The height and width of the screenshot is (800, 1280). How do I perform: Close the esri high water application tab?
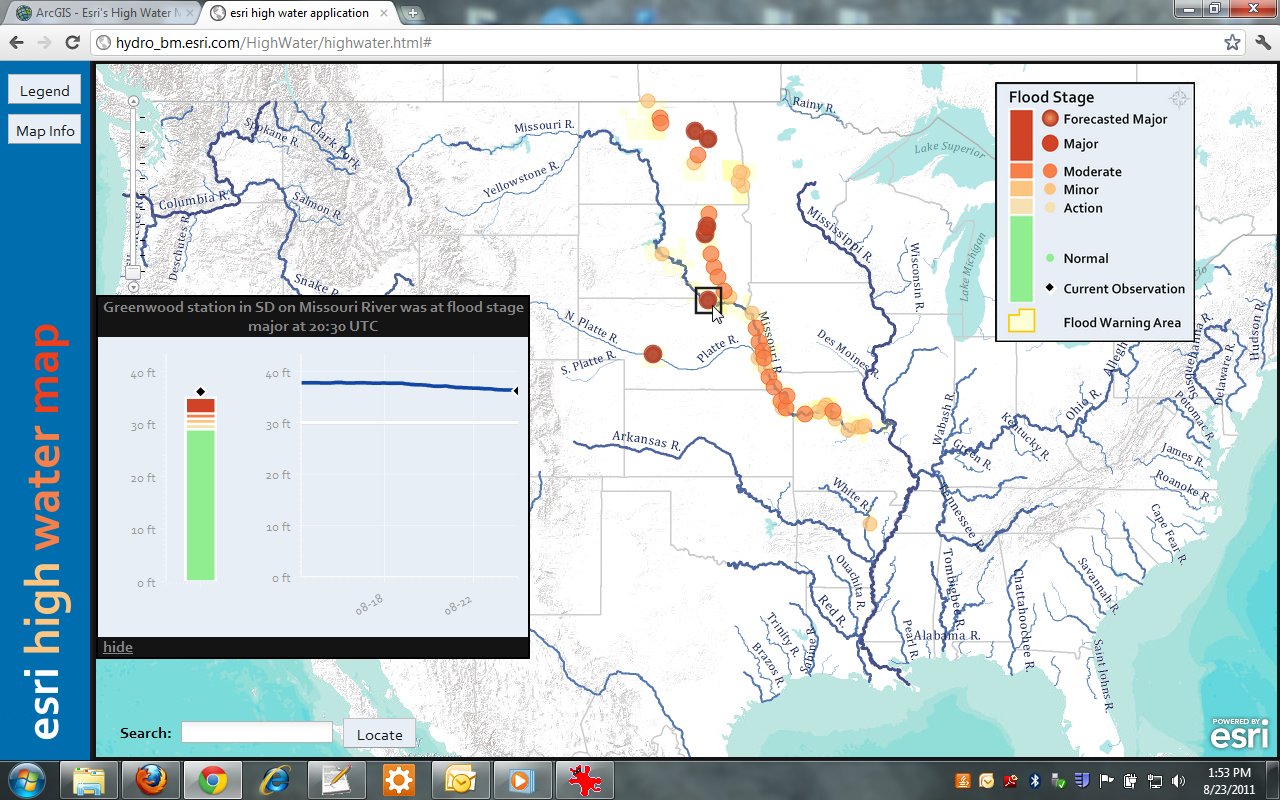tap(386, 13)
